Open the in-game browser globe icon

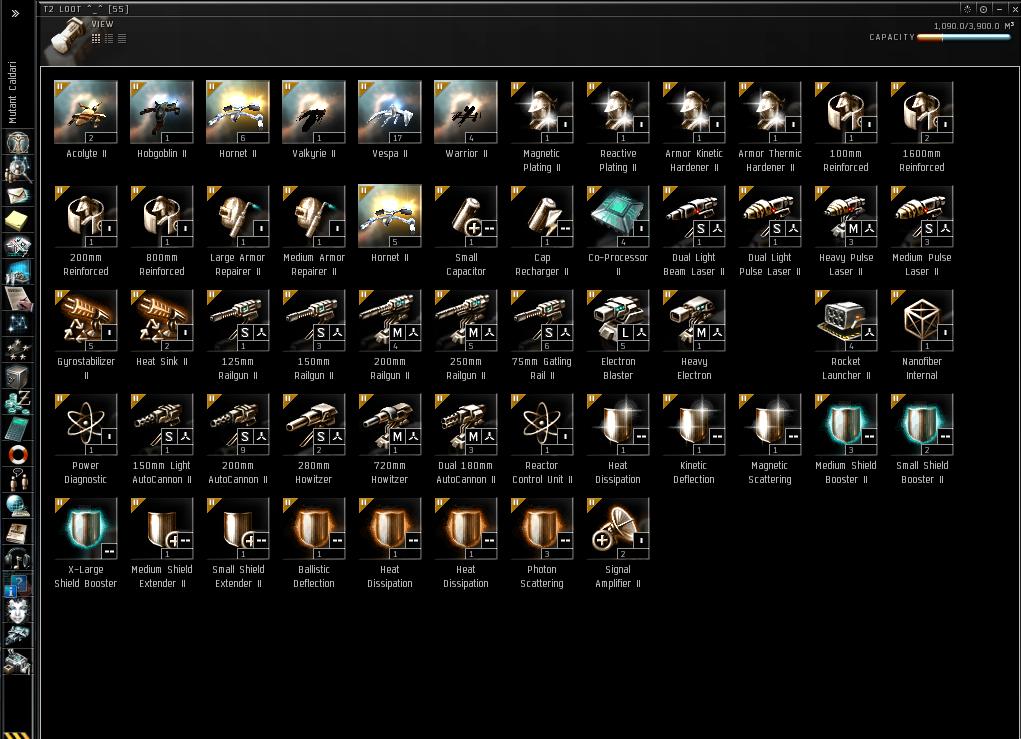click(x=18, y=506)
